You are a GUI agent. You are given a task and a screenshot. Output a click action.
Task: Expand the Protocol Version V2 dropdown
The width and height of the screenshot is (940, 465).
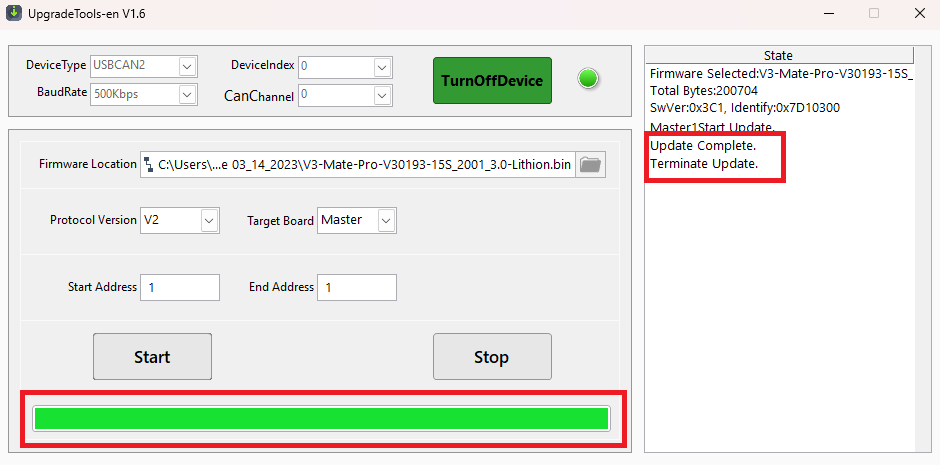pos(209,221)
